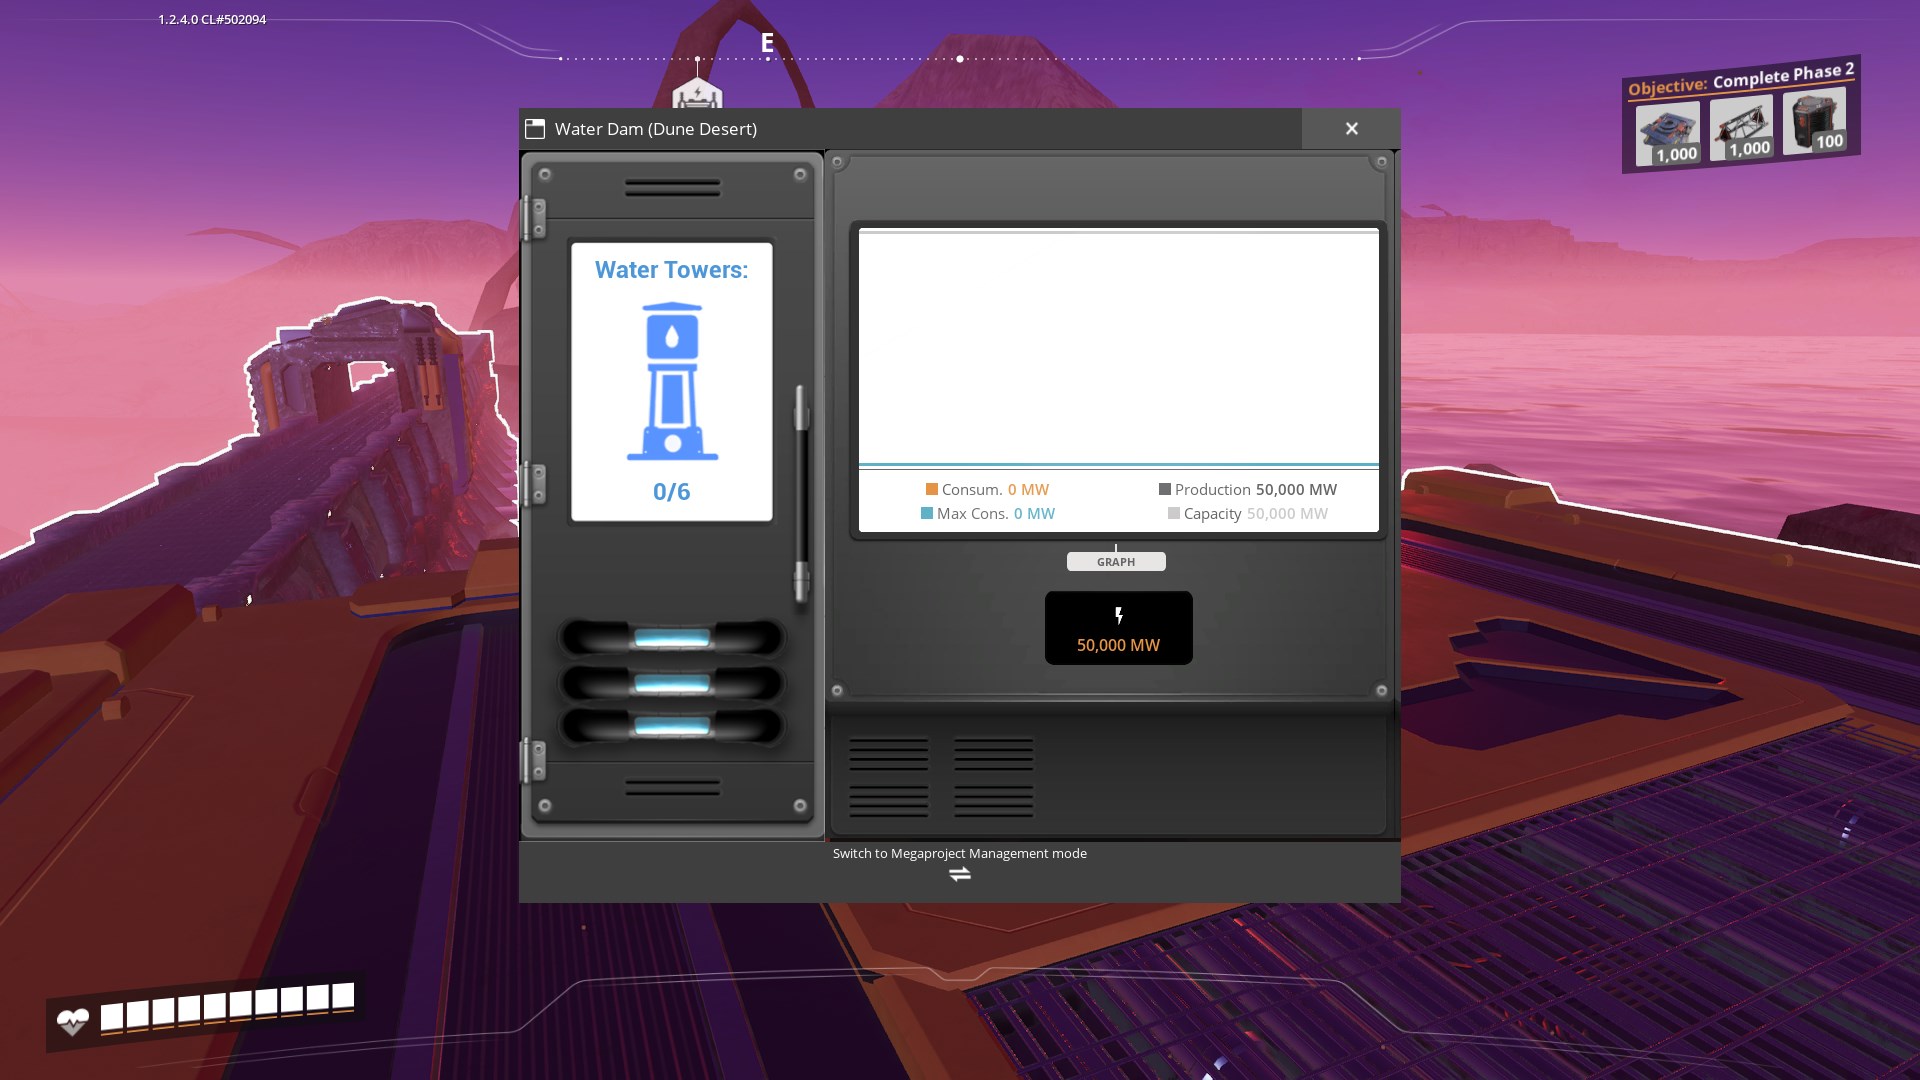Click the bottom glowing blue indicator light
Screen dimensions: 1920x1080
(x=672, y=726)
